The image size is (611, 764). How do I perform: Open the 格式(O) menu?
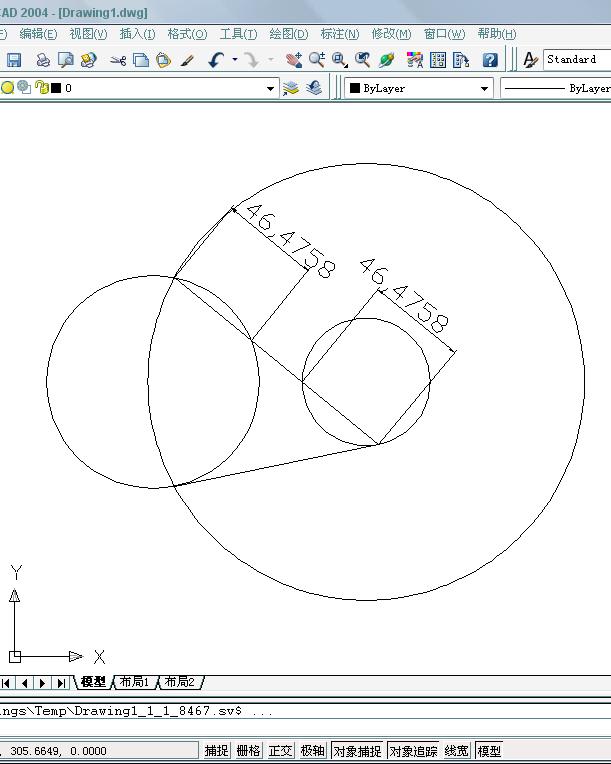[x=187, y=34]
